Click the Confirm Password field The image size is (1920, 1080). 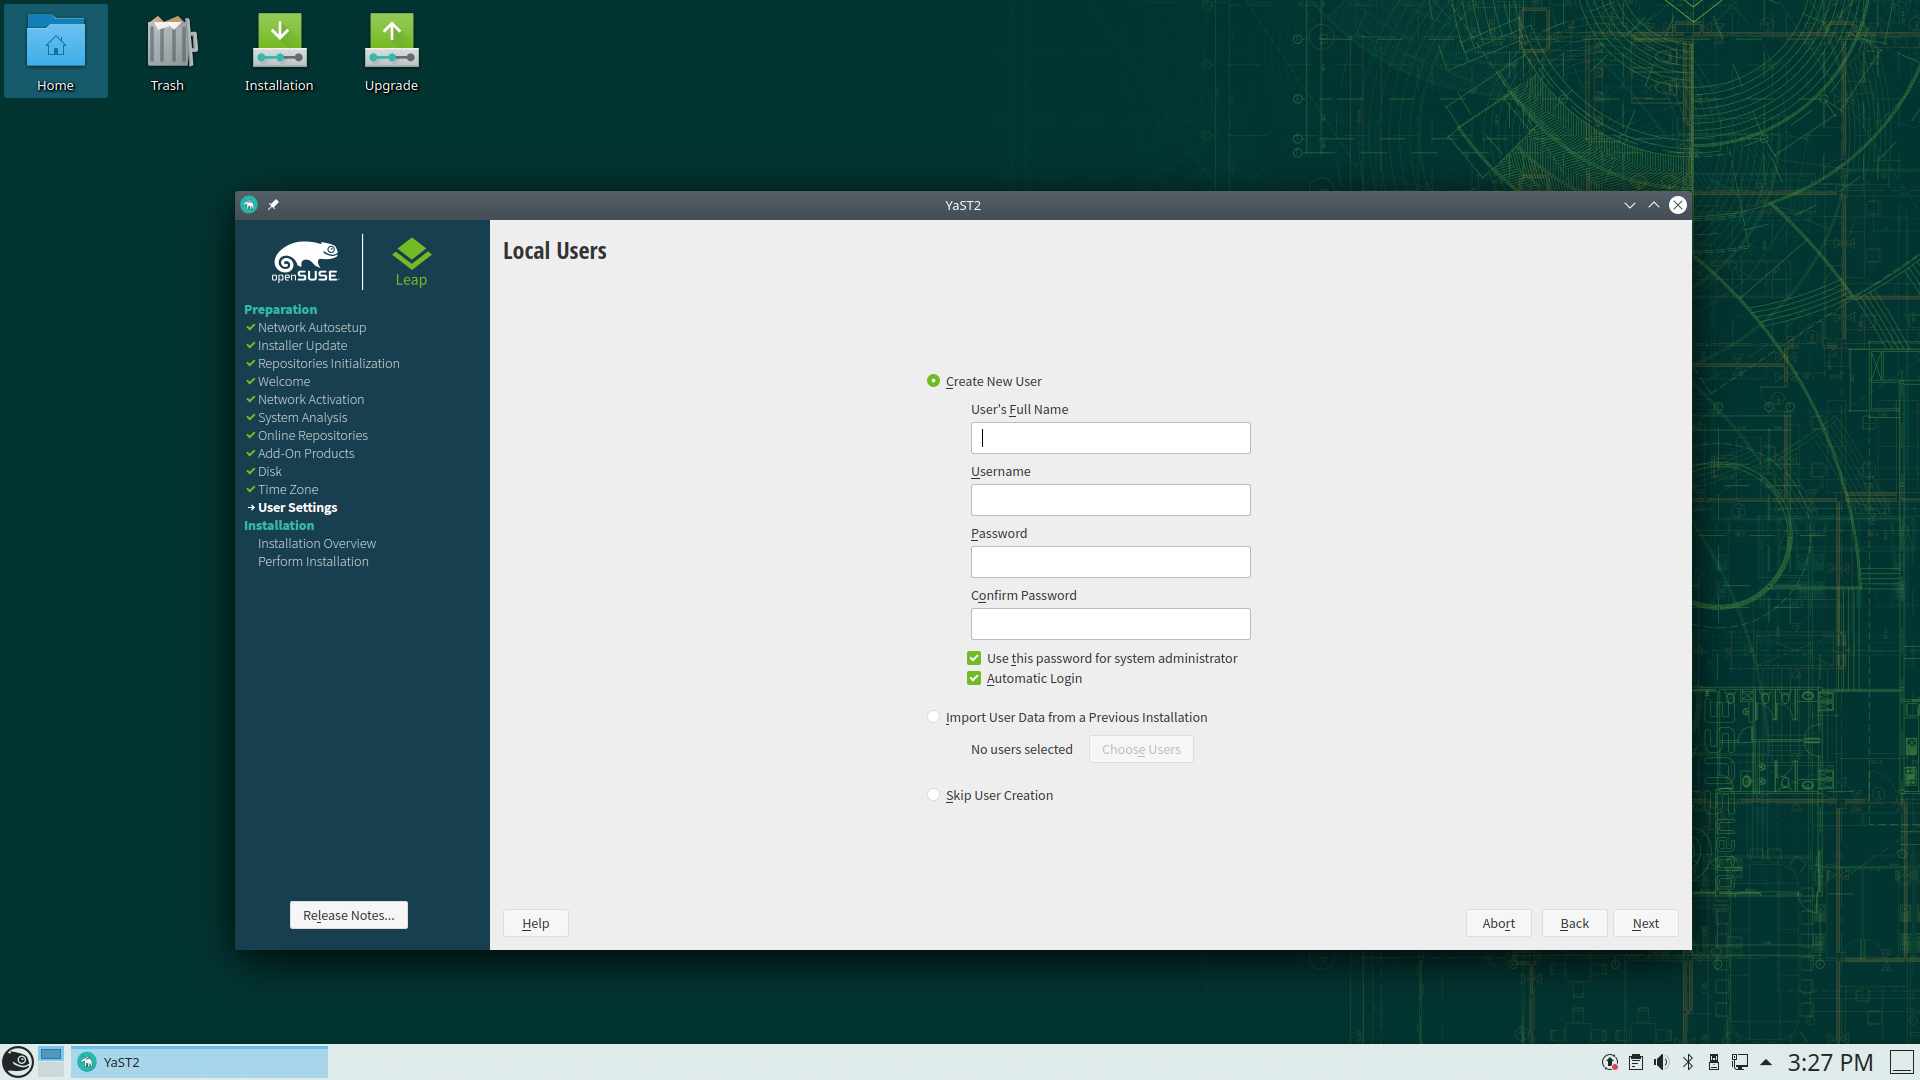point(1110,624)
